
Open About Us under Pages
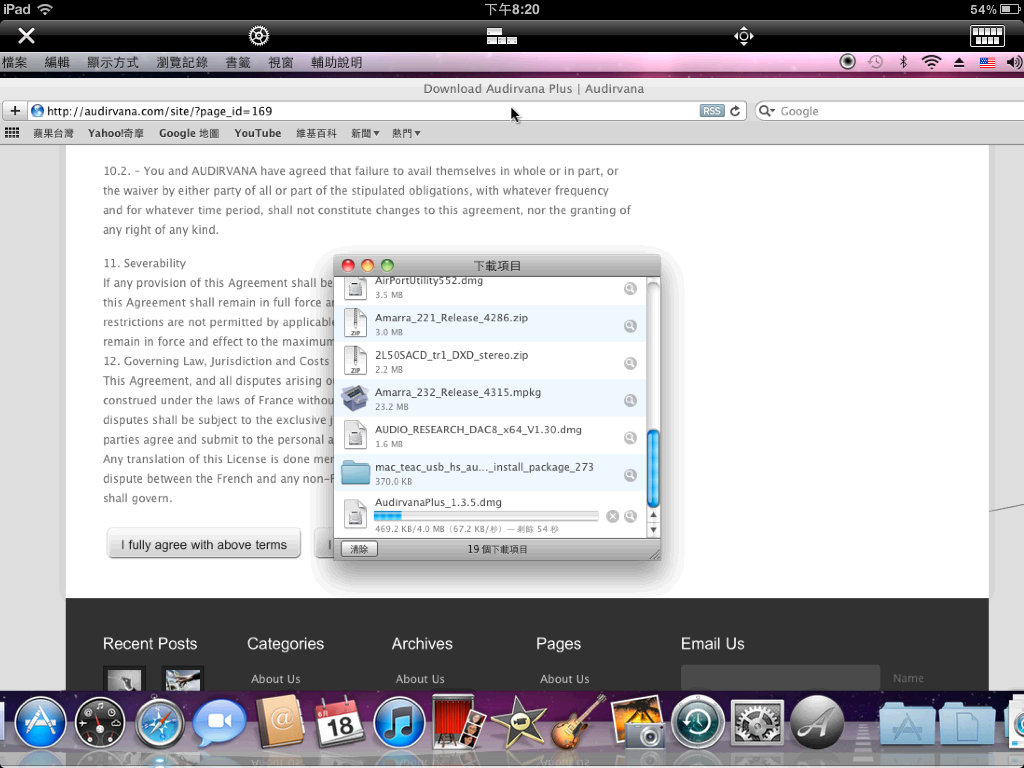[x=565, y=679]
